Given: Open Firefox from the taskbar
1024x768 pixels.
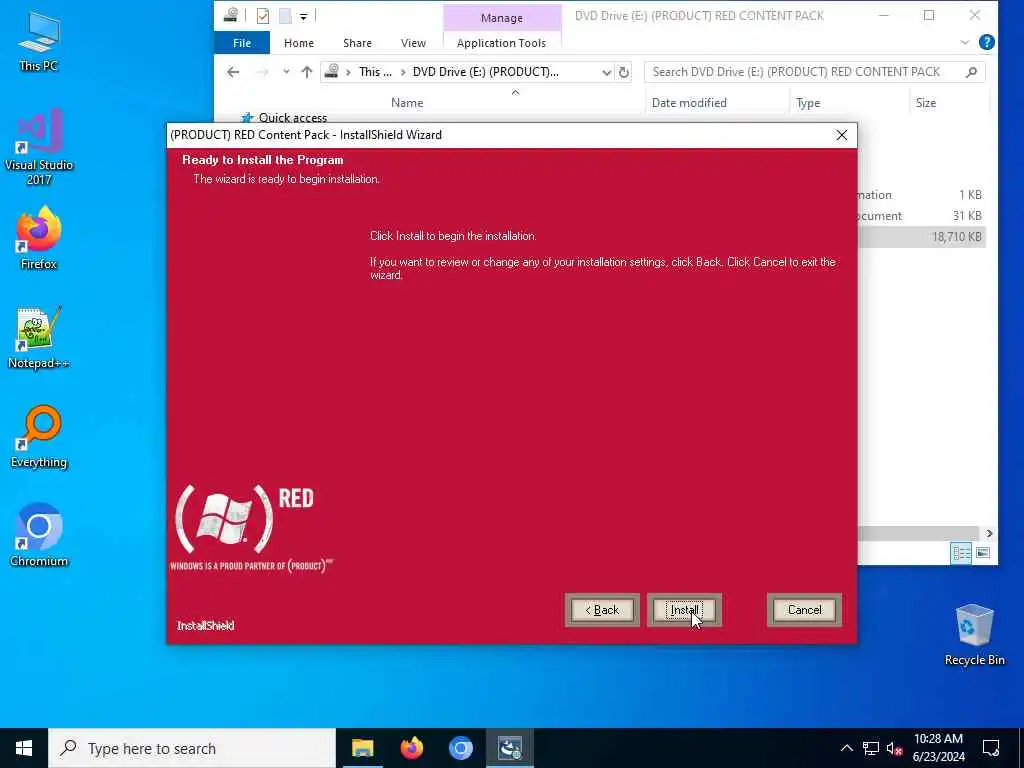Looking at the screenshot, I should 411,748.
